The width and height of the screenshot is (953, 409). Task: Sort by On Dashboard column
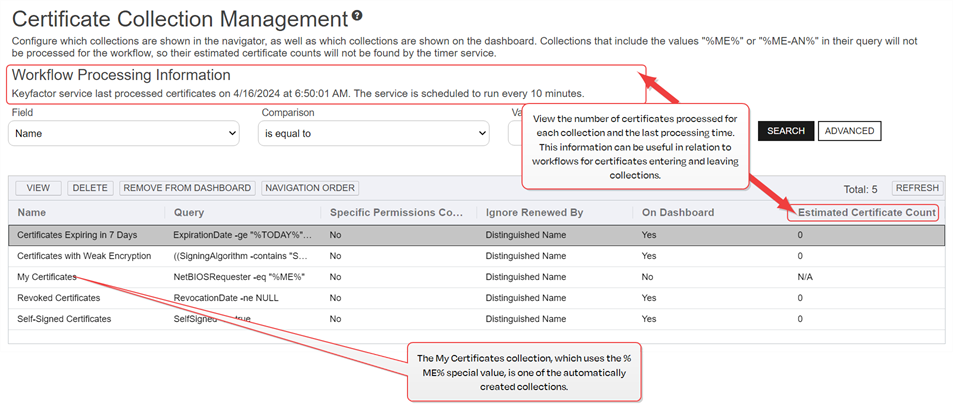[x=678, y=213]
